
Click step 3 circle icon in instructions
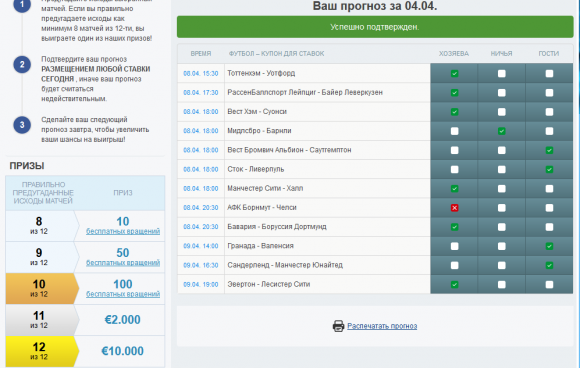pyautogui.click(x=22, y=125)
